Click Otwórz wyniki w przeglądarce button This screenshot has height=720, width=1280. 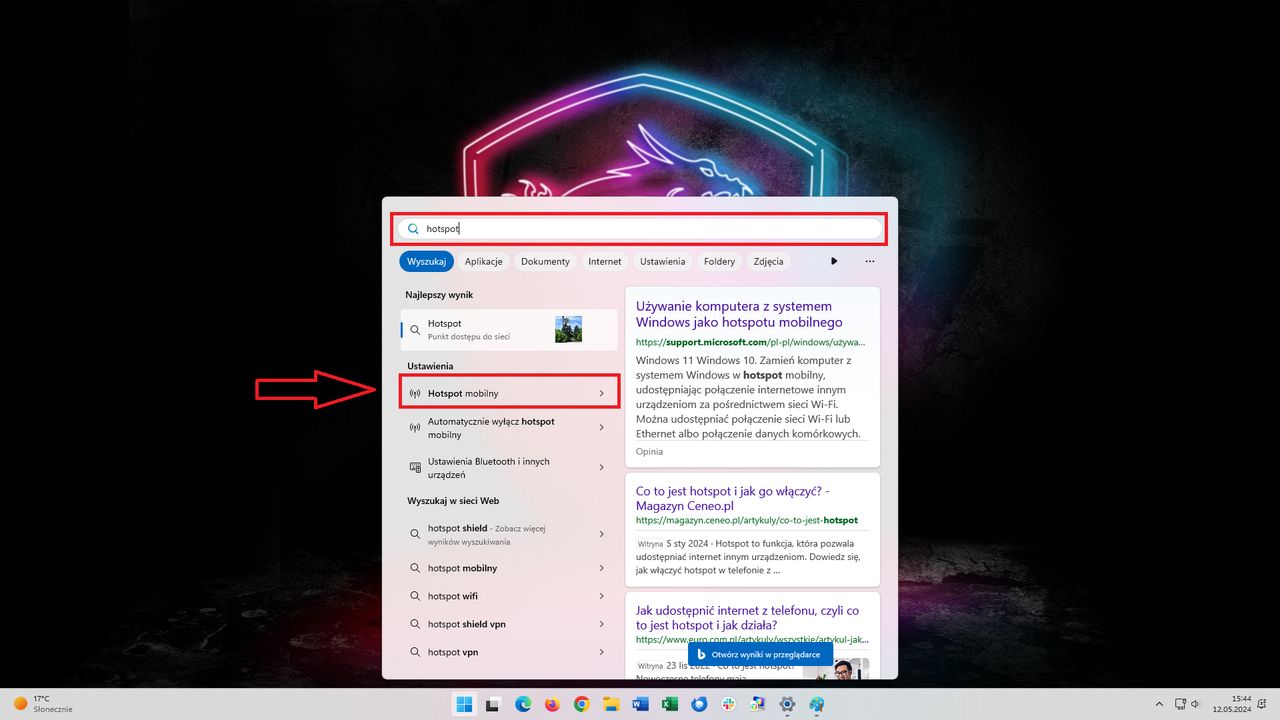(760, 654)
